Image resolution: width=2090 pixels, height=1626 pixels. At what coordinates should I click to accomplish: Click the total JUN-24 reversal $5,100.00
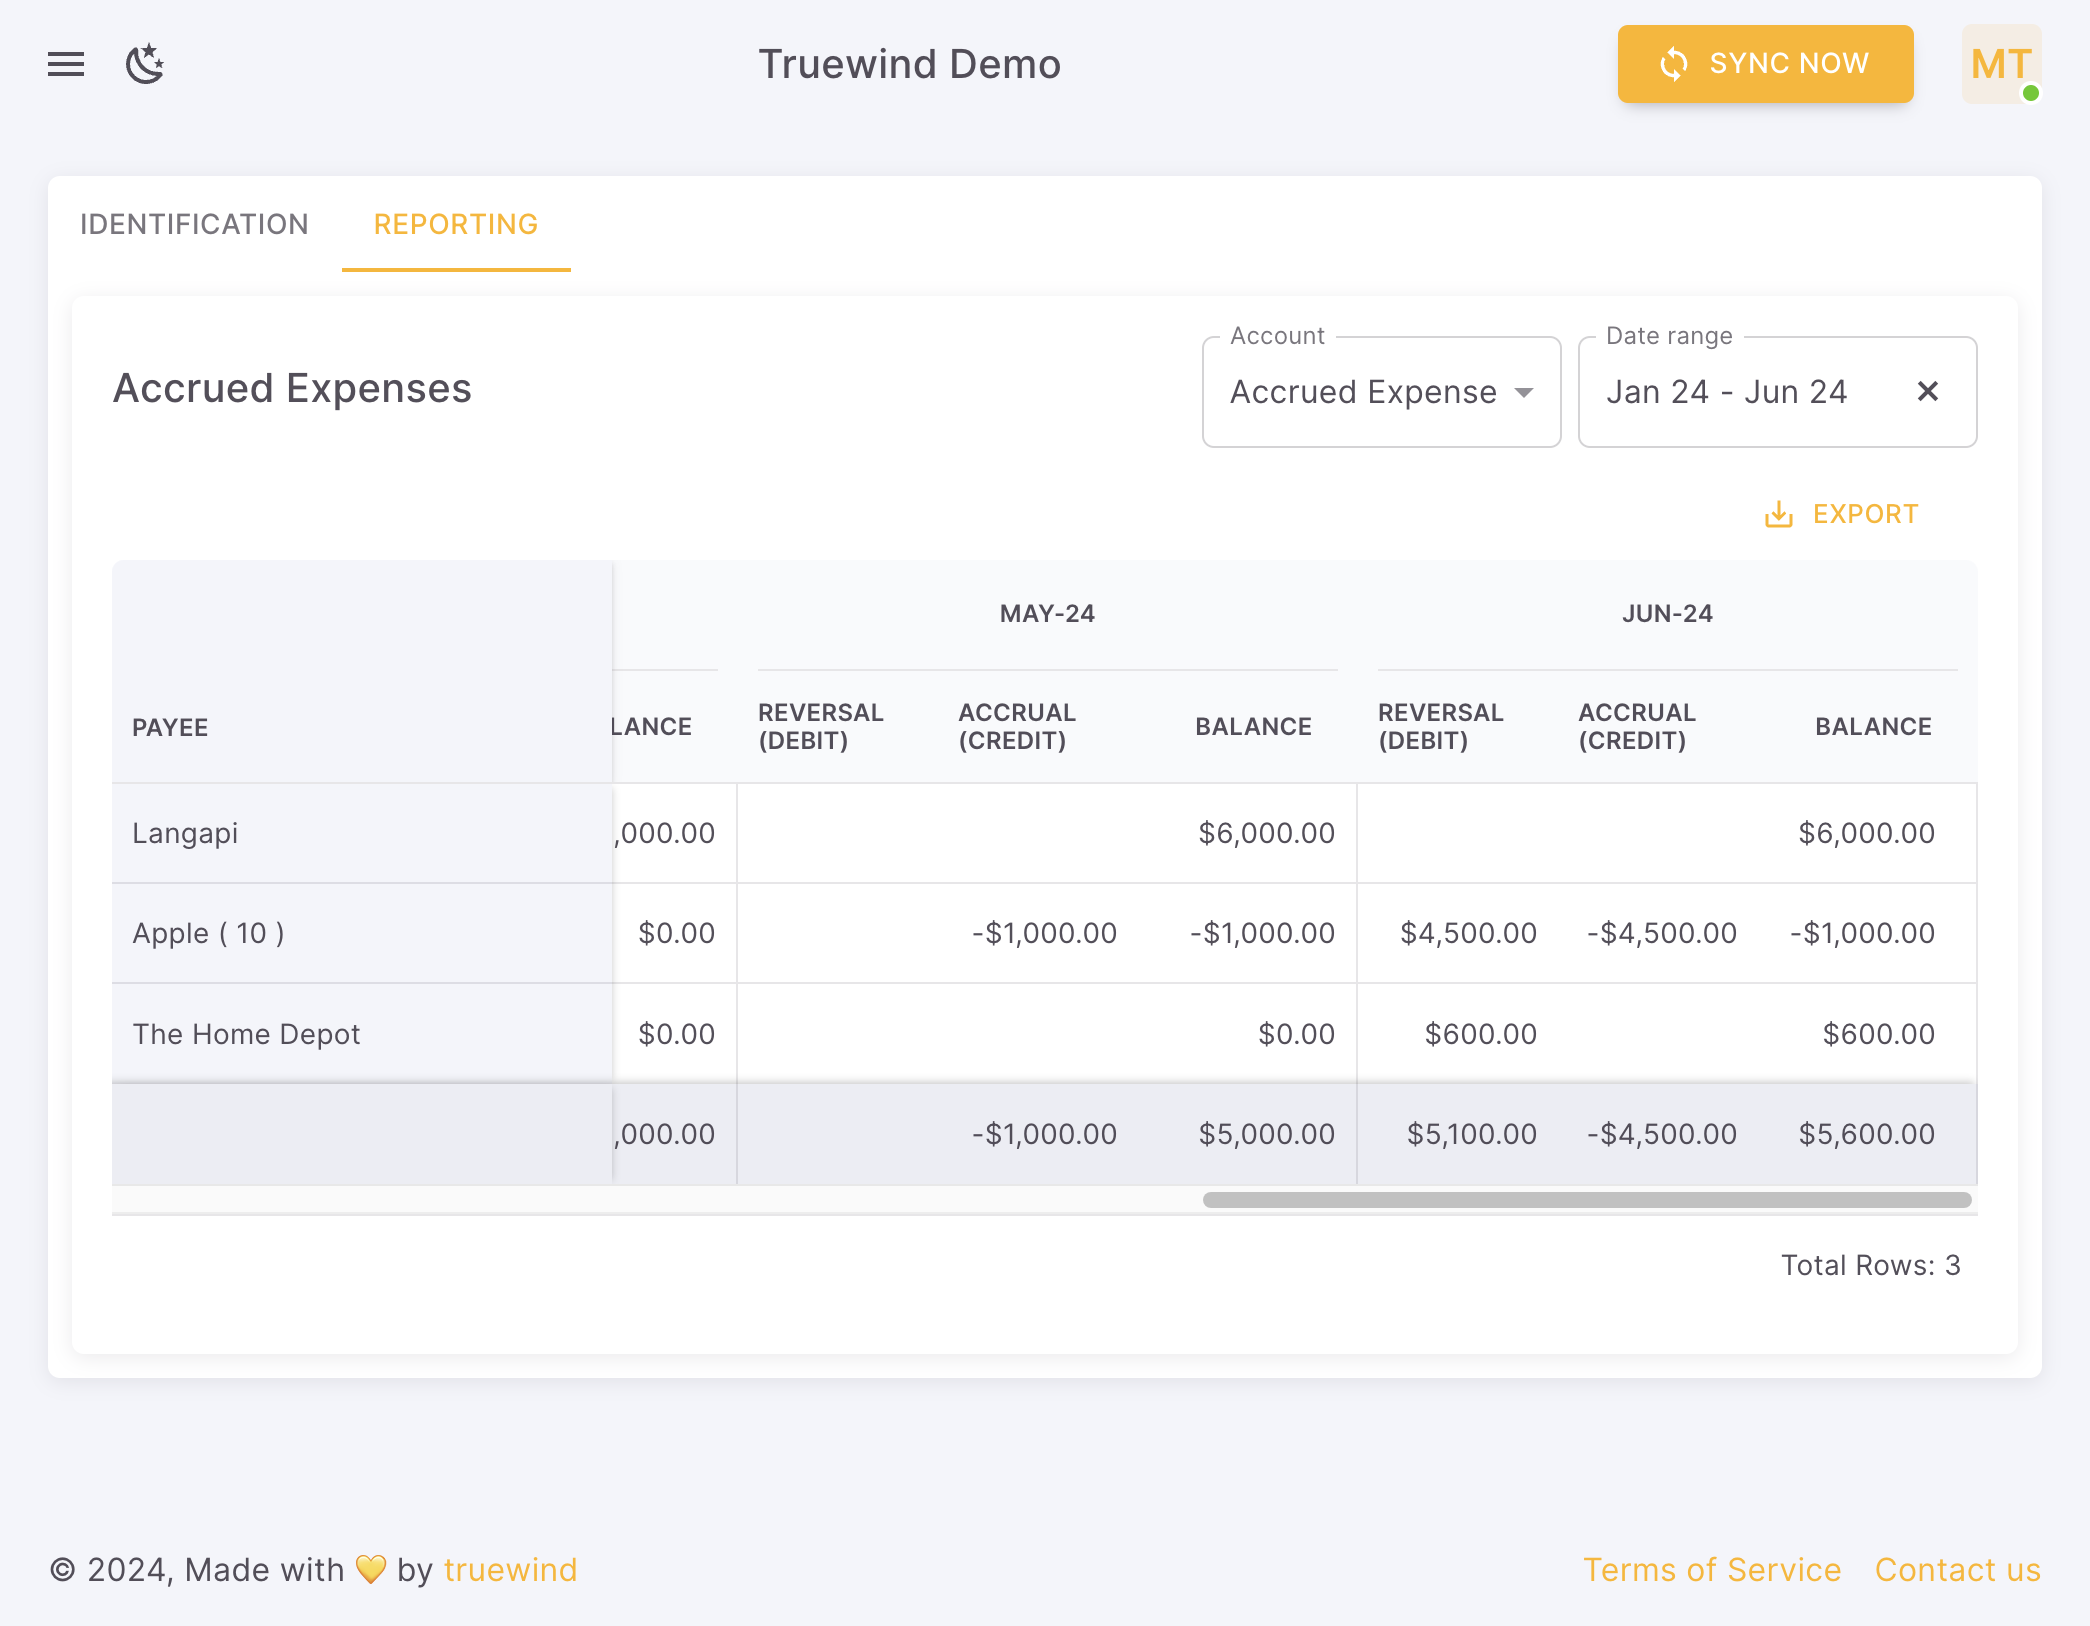tap(1471, 1134)
